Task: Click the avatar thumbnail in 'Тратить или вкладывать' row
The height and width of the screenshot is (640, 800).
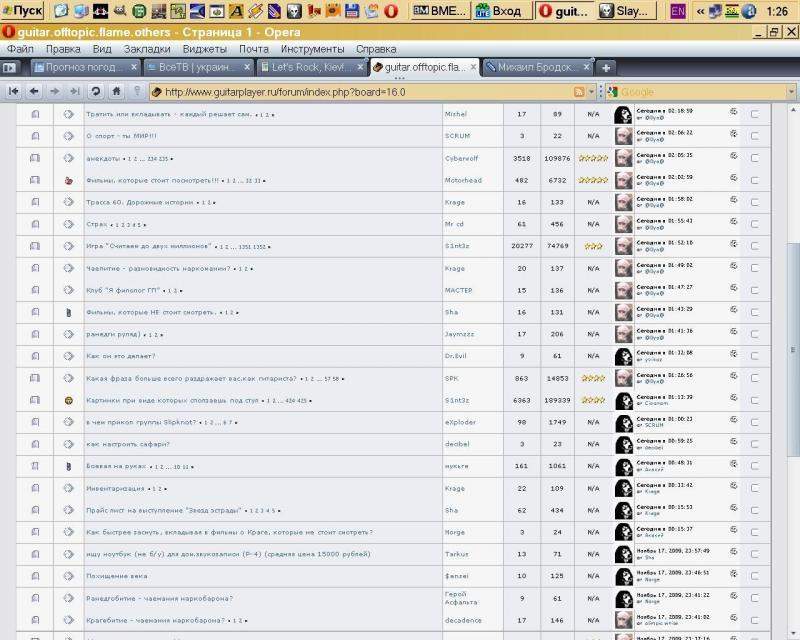Action: click(623, 114)
